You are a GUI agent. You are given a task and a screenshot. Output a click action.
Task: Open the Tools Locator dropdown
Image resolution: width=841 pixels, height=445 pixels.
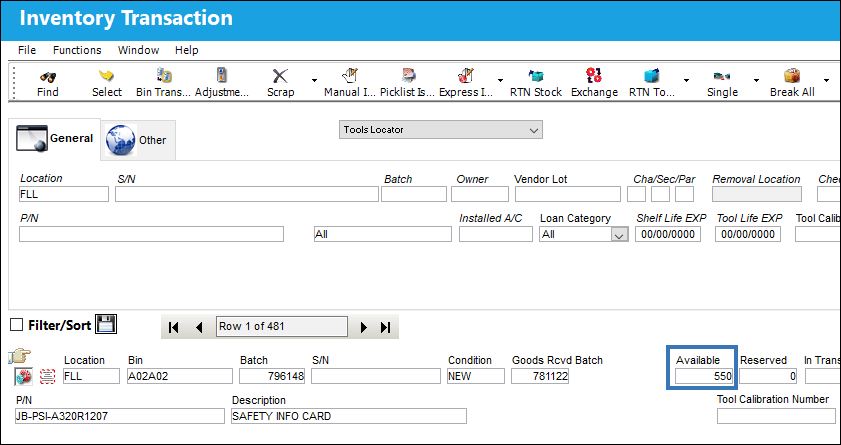click(x=440, y=130)
